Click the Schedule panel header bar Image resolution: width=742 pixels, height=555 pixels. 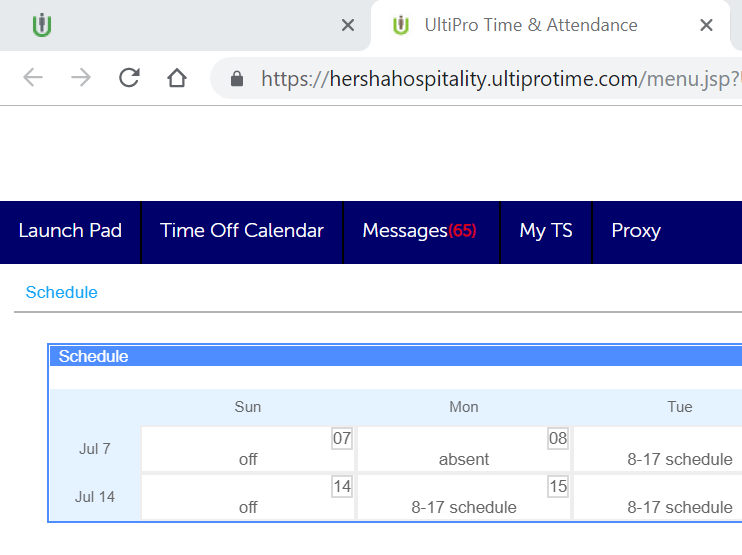point(396,356)
